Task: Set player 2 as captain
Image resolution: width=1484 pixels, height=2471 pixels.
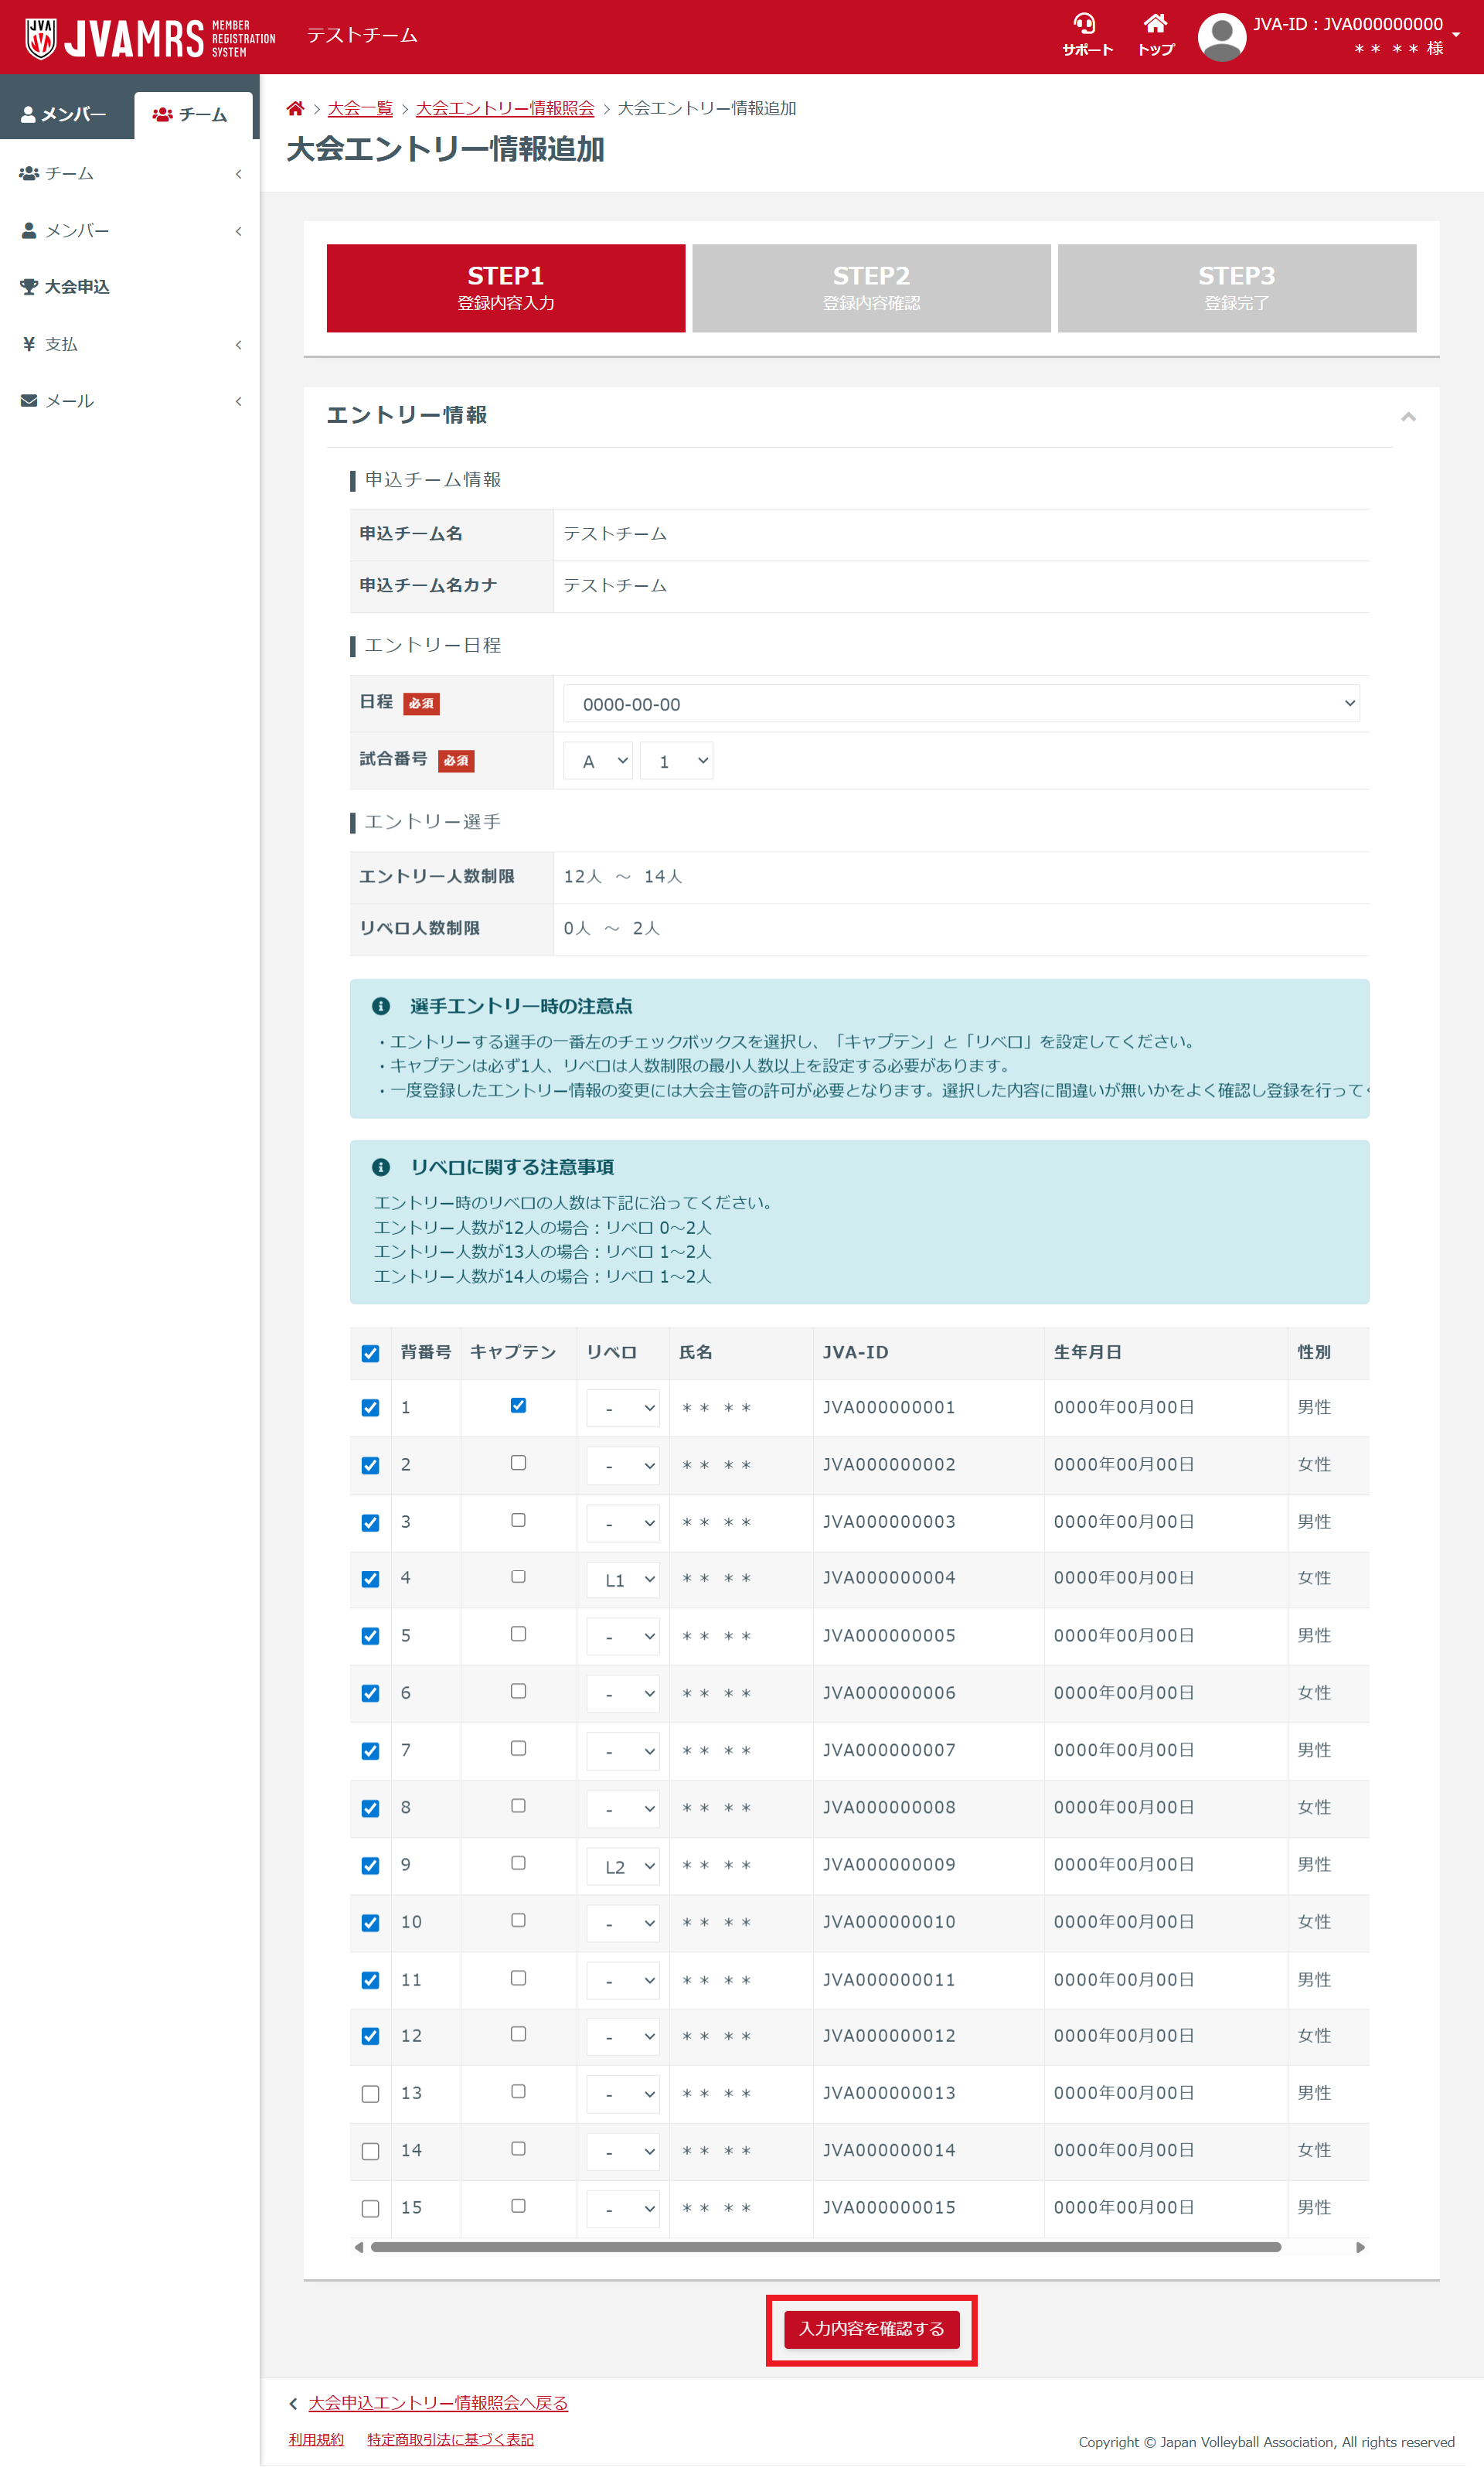Action: coord(518,1463)
